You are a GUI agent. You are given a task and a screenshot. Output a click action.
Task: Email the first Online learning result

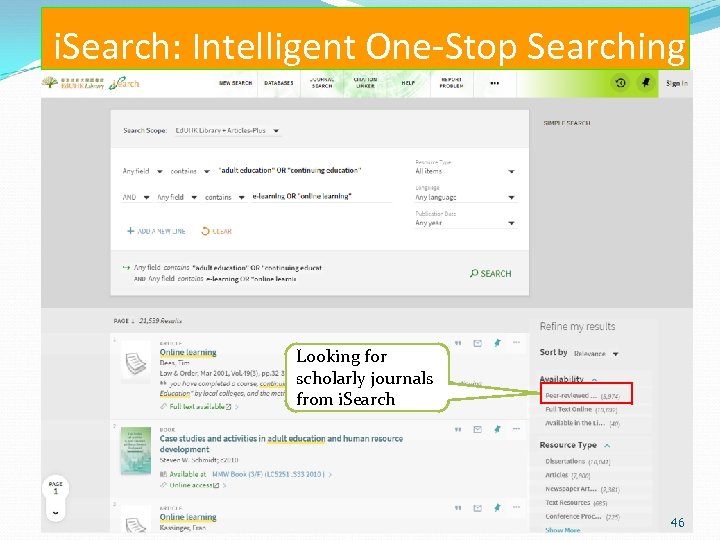[x=478, y=343]
